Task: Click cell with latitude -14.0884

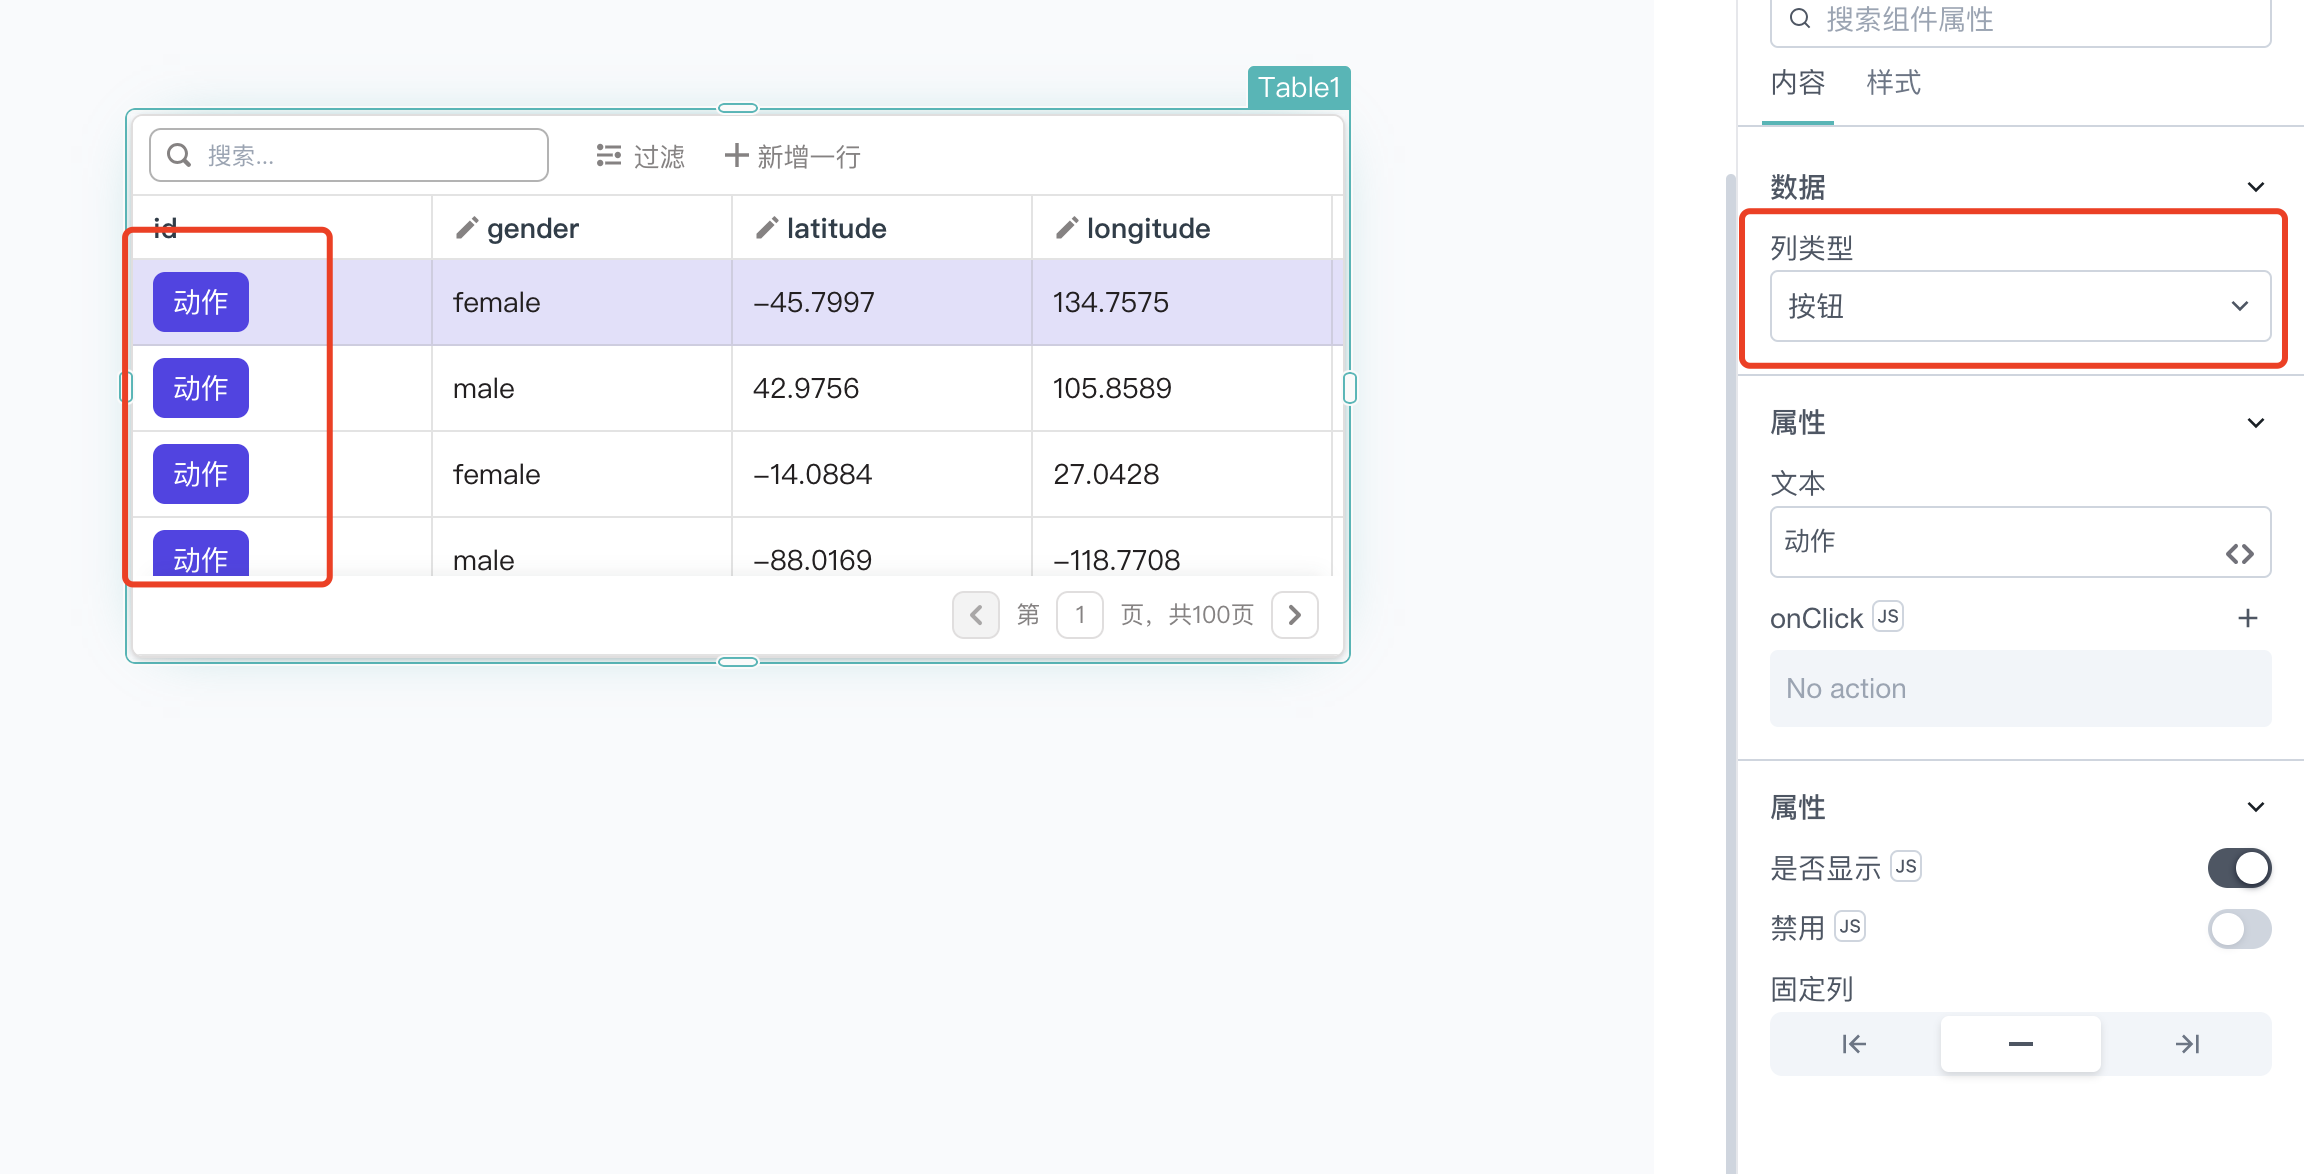Action: (x=882, y=474)
